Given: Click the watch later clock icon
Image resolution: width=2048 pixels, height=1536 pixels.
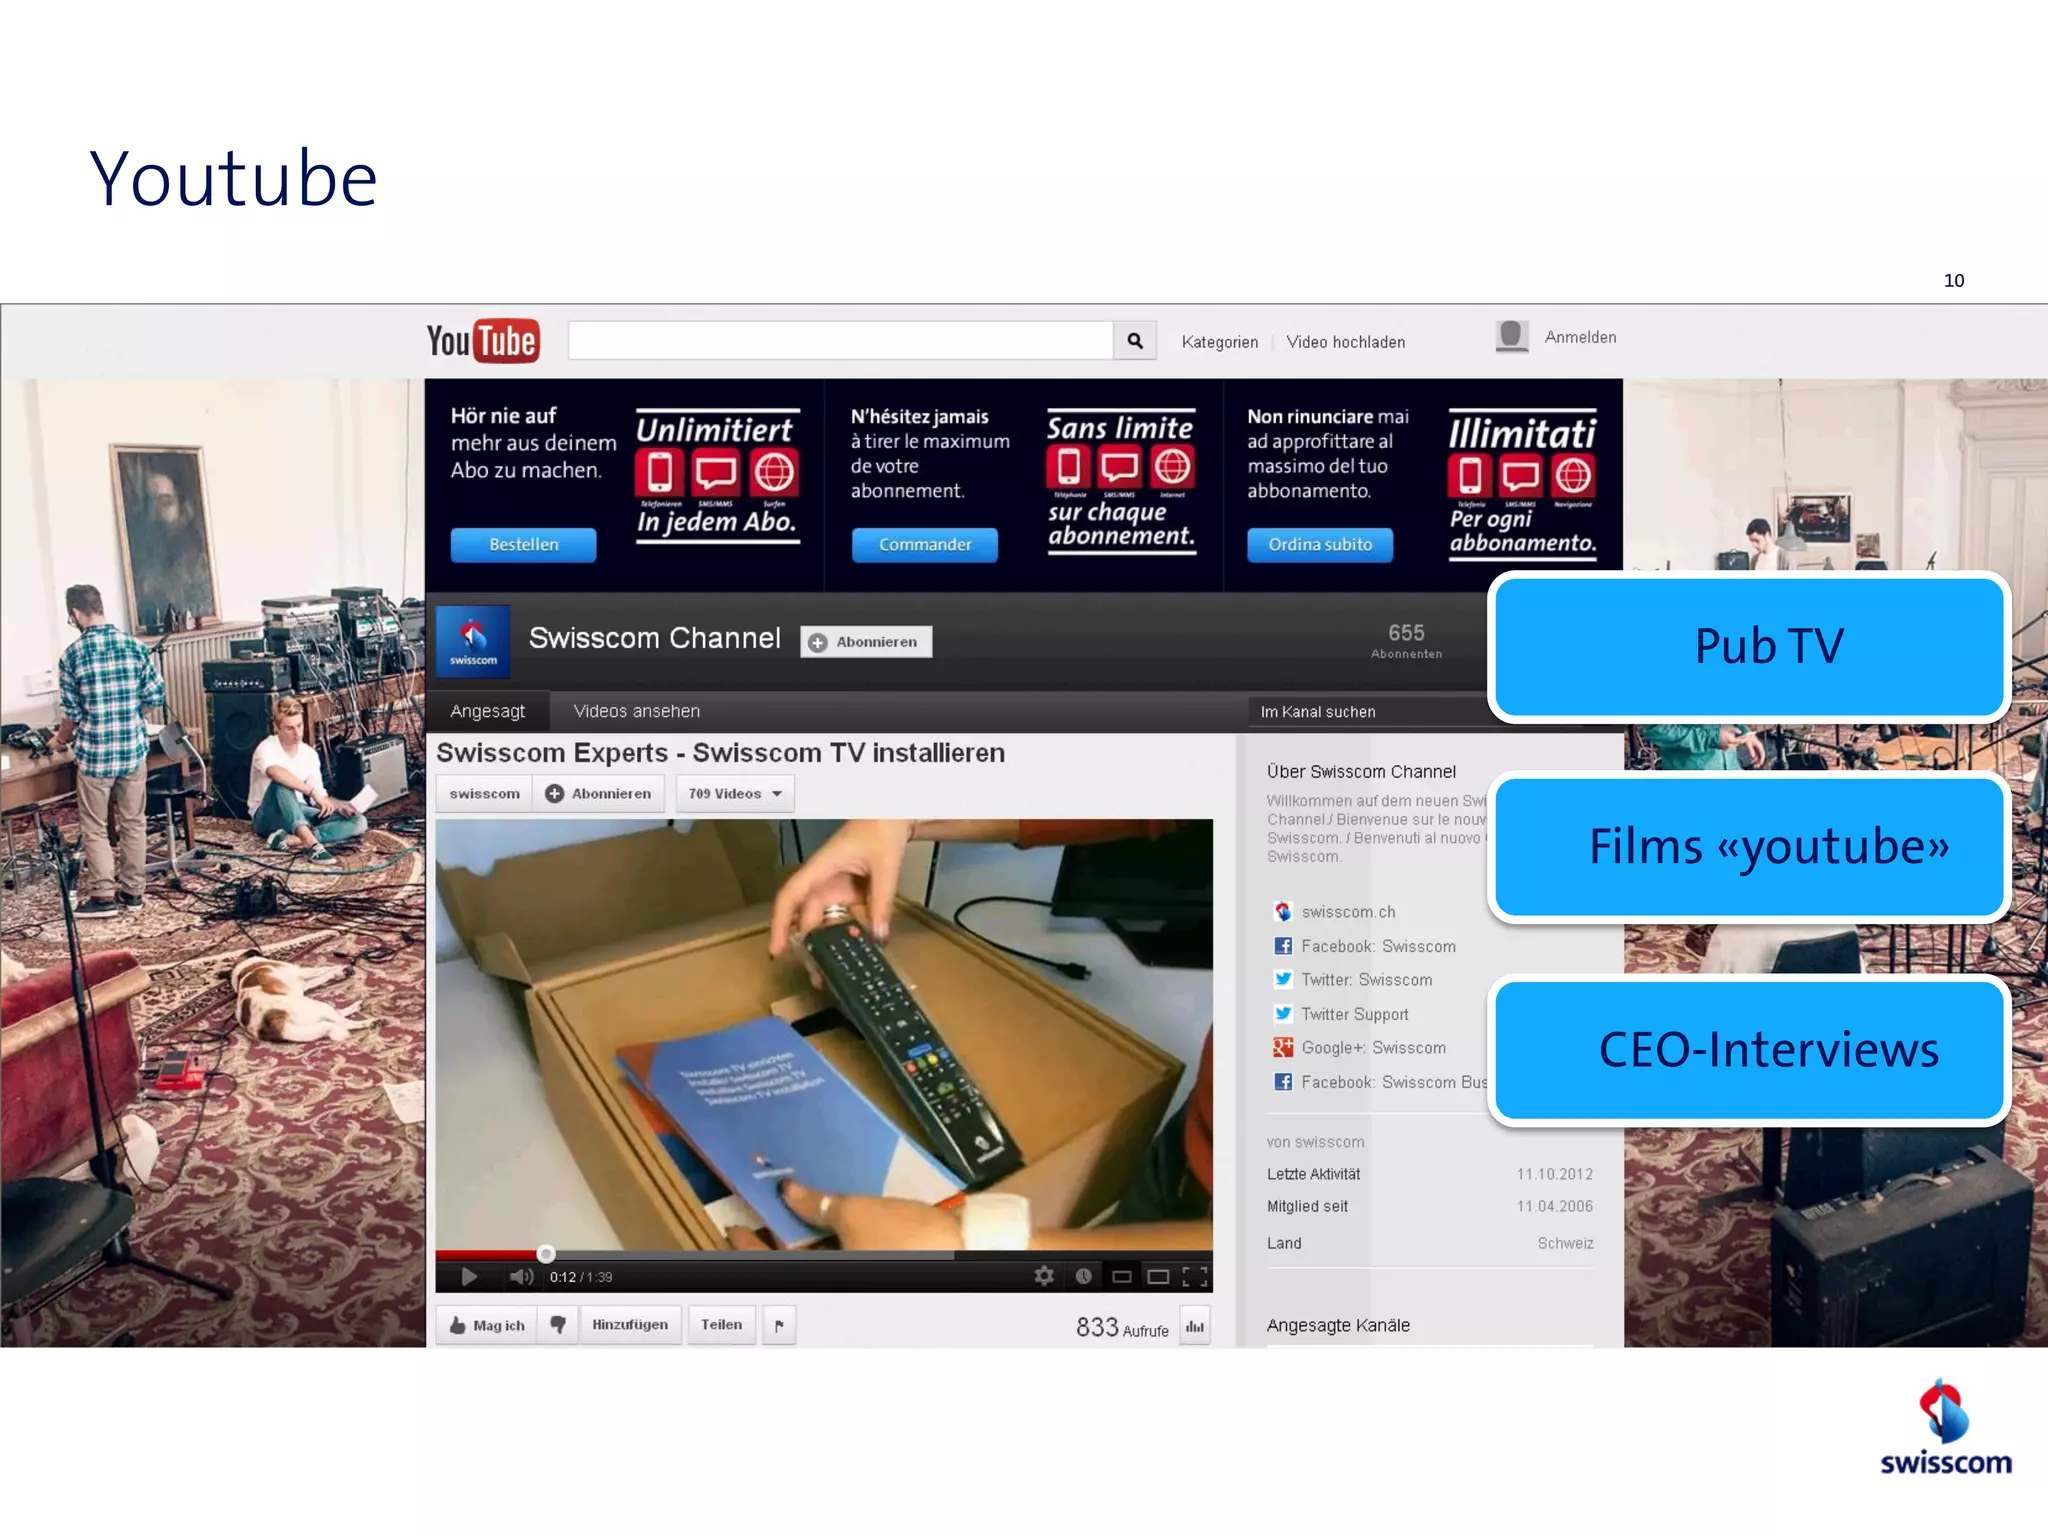Looking at the screenshot, I should tap(1083, 1276).
